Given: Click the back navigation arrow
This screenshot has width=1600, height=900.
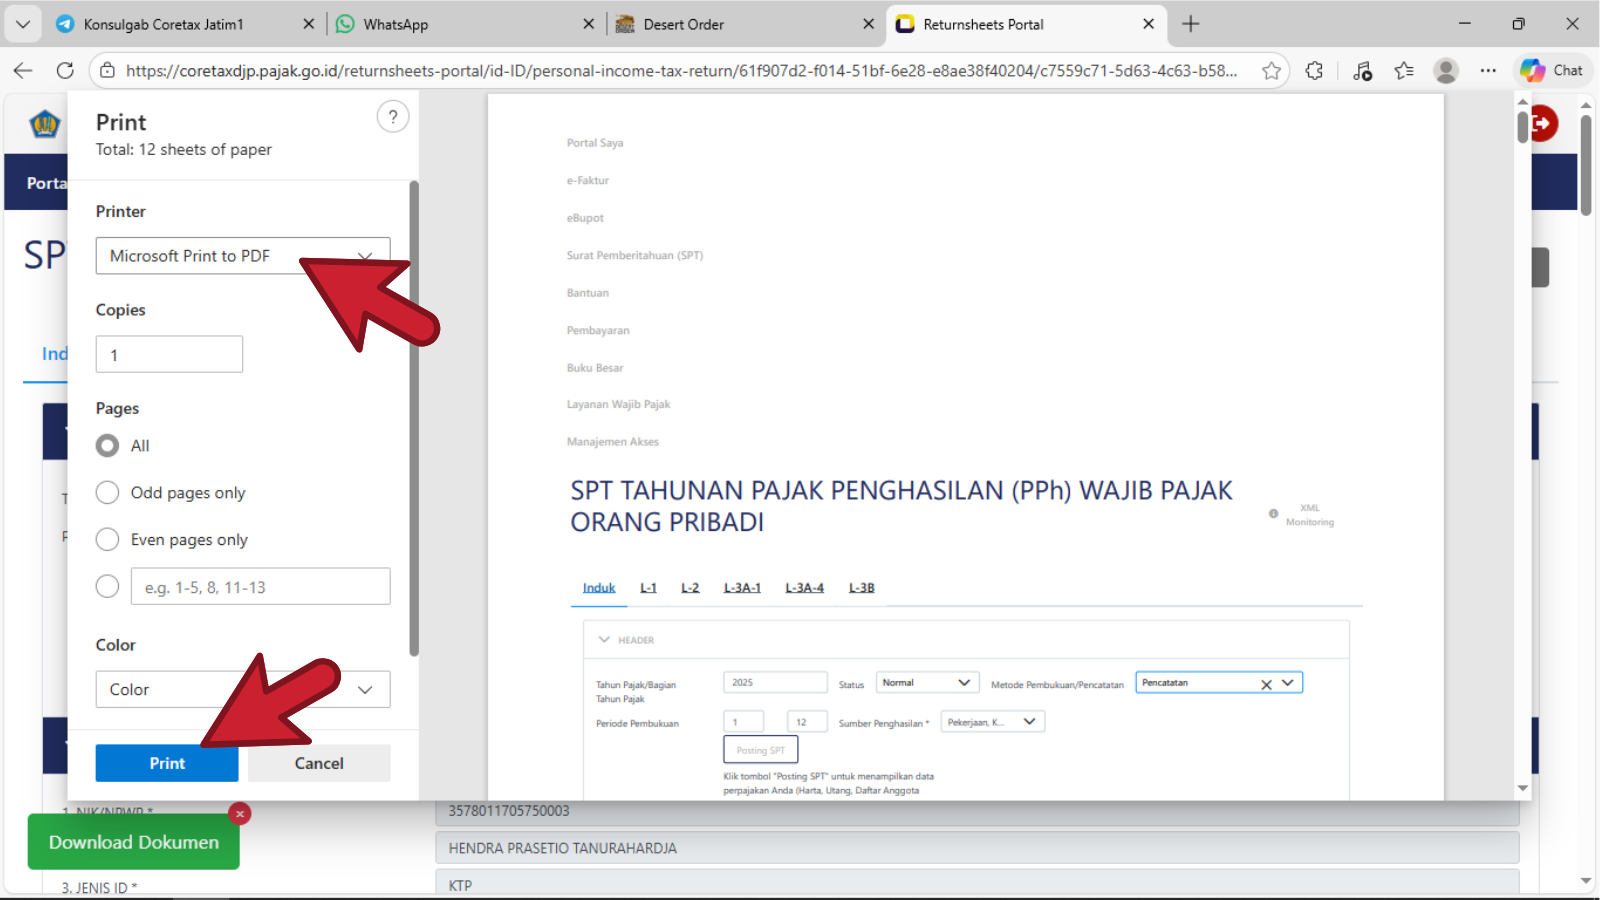Looking at the screenshot, I should coord(23,71).
